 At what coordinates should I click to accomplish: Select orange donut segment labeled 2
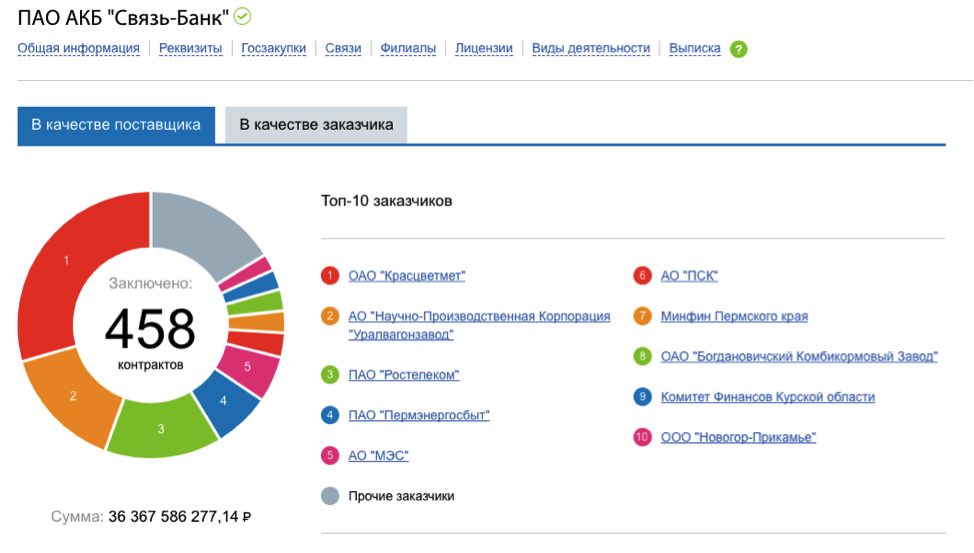[73, 396]
